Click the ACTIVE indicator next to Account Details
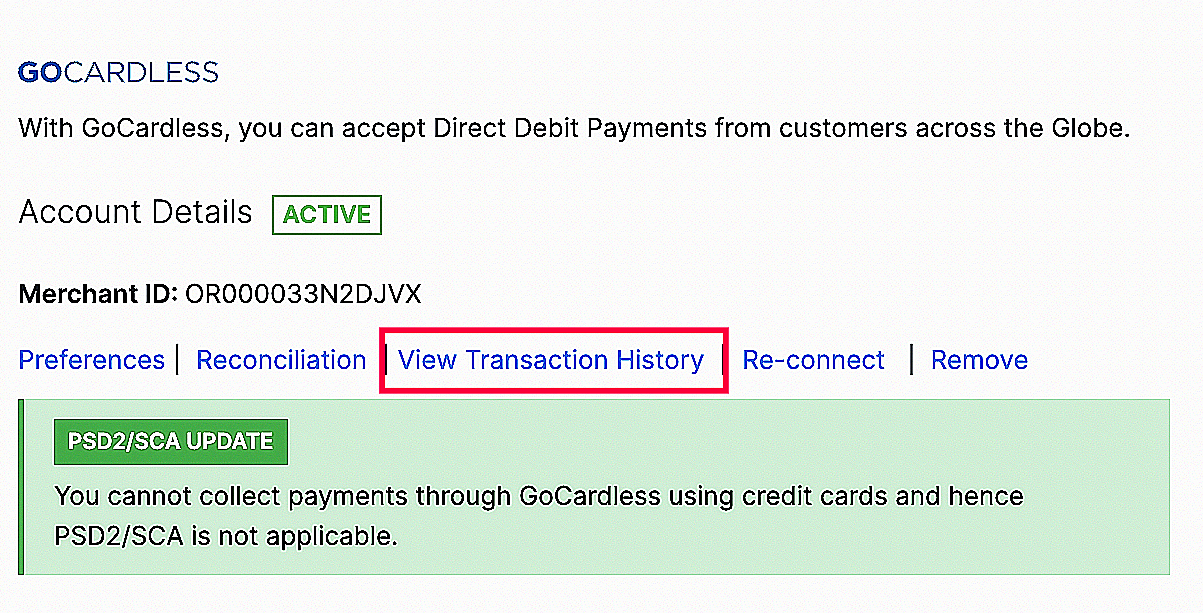 pyautogui.click(x=326, y=213)
